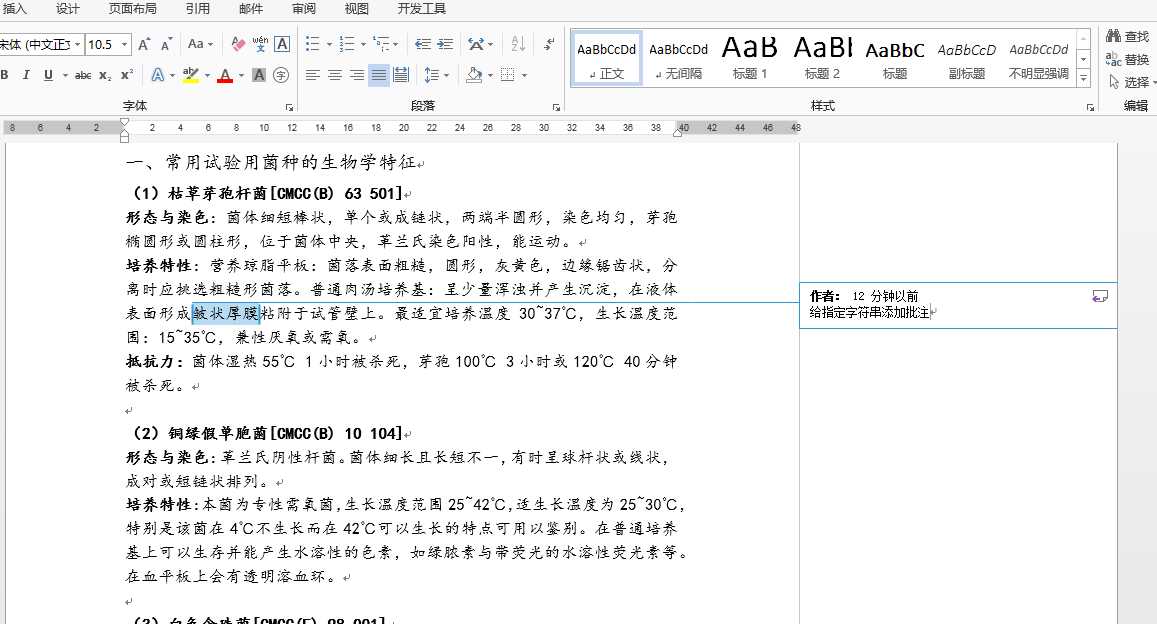Apply the 正文 (Normal) style

607,59
